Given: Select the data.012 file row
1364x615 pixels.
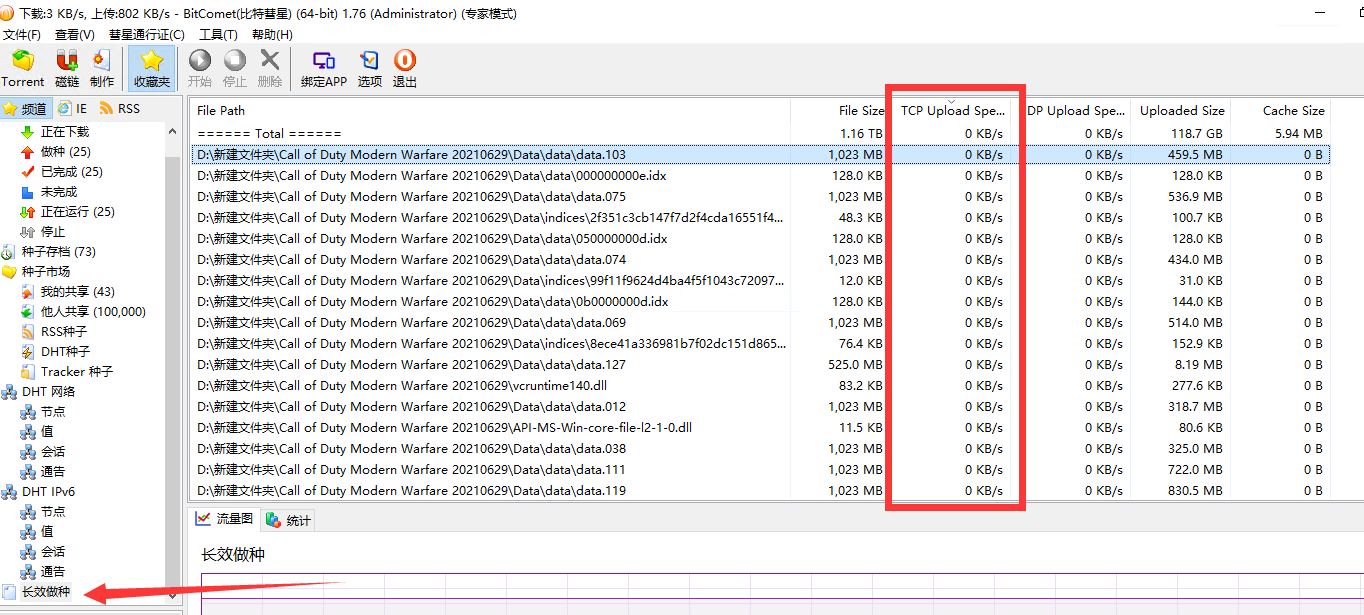Looking at the screenshot, I should 760,406.
